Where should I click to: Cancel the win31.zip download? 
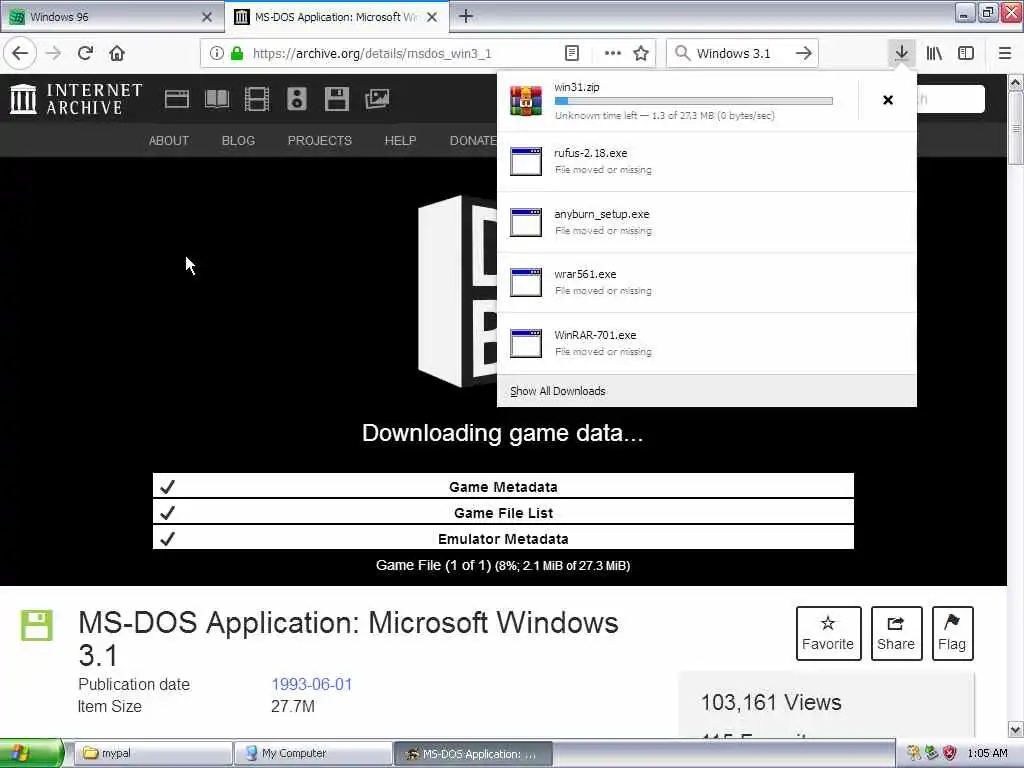[x=888, y=100]
